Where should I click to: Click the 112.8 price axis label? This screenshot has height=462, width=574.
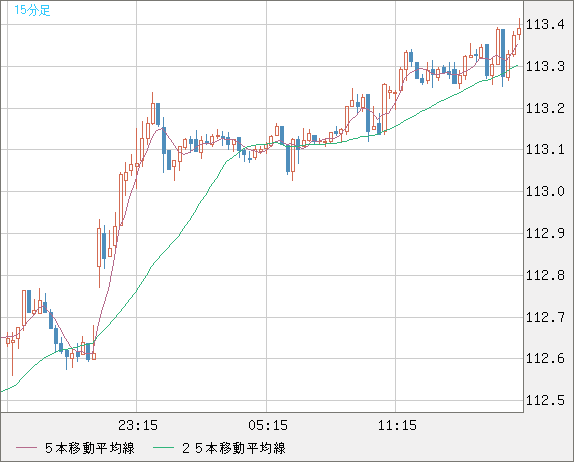pyautogui.click(x=545, y=275)
